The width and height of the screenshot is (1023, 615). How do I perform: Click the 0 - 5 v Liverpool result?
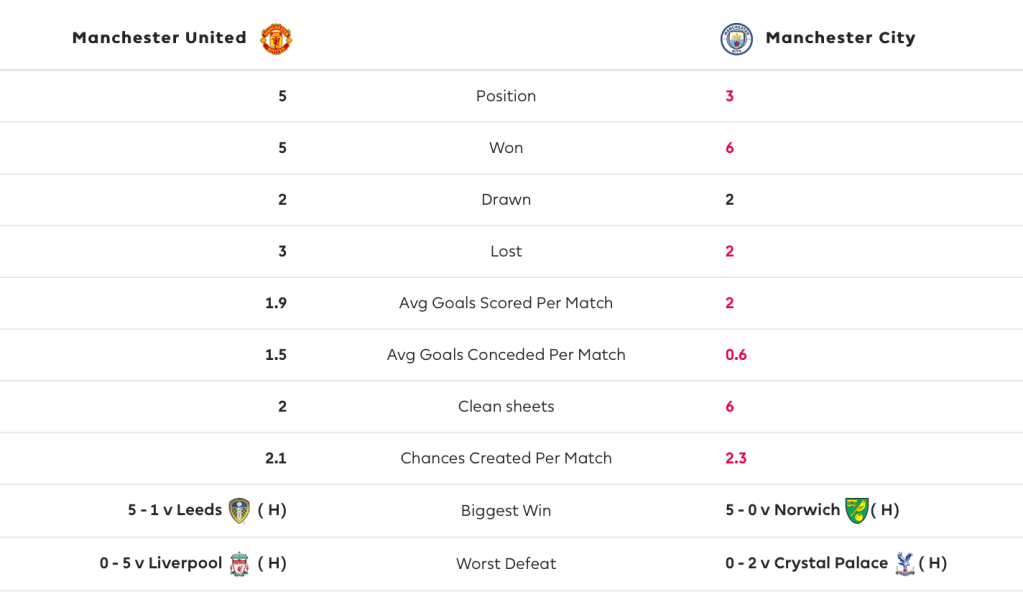pyautogui.click(x=160, y=563)
